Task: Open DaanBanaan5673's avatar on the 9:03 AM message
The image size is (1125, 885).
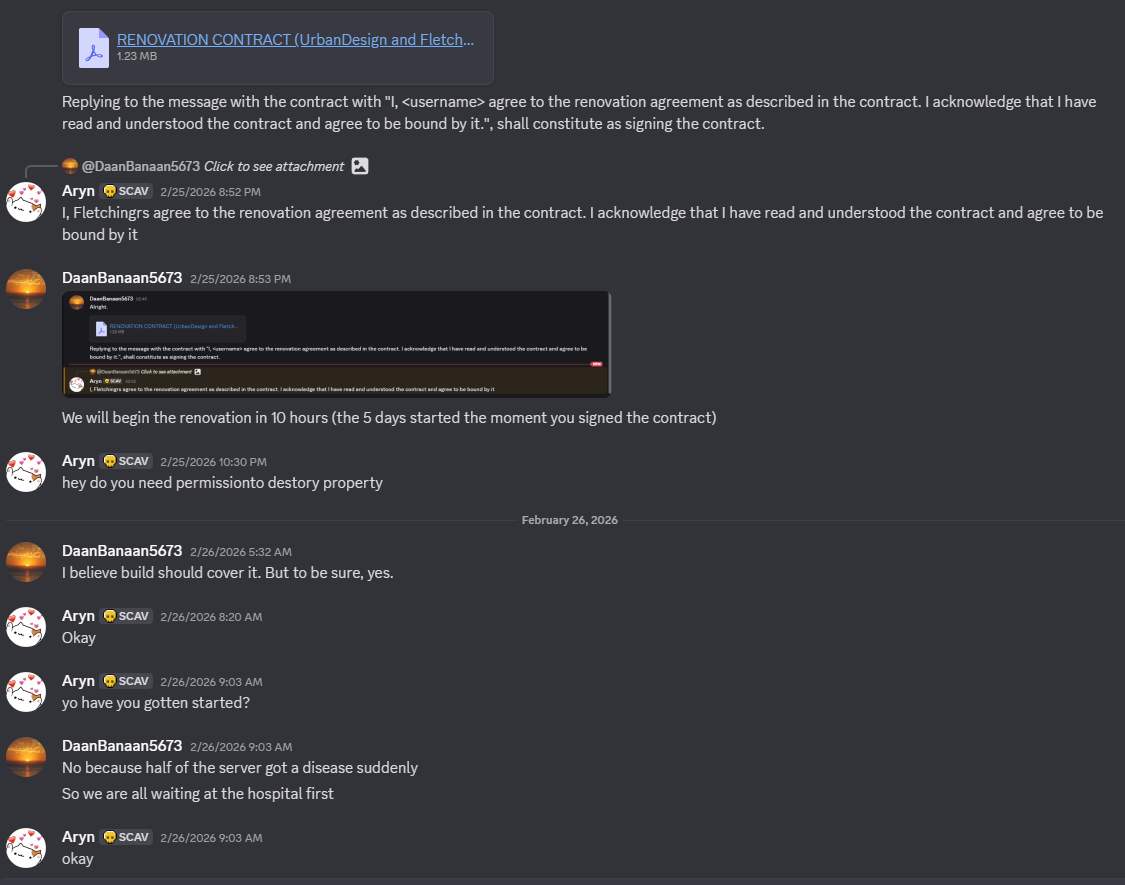Action: [x=26, y=757]
